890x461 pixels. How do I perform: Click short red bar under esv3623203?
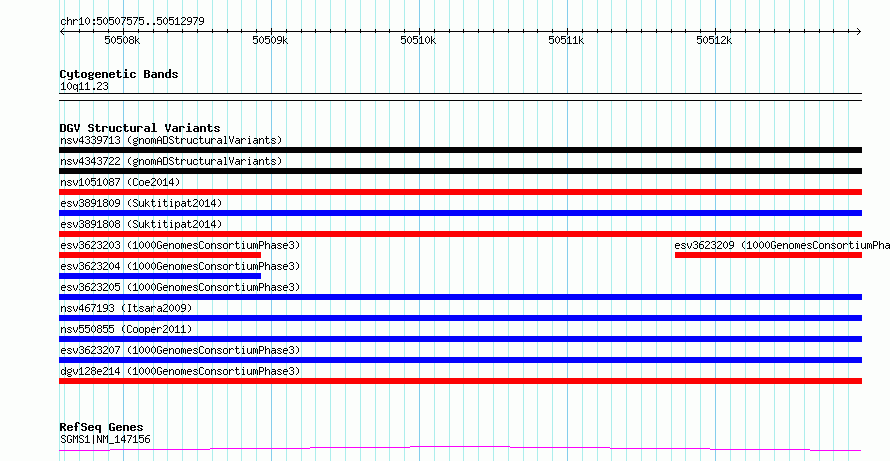(x=160, y=255)
